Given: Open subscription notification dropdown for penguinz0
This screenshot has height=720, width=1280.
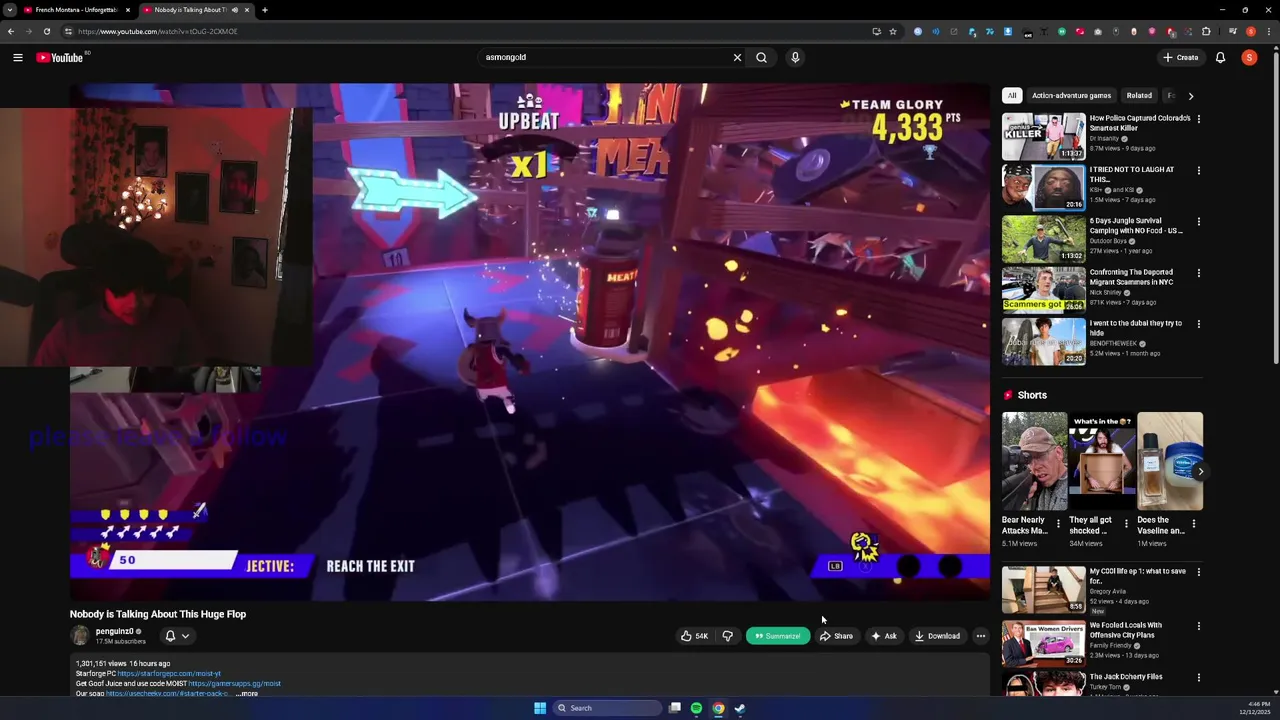Looking at the screenshot, I should pos(177,636).
